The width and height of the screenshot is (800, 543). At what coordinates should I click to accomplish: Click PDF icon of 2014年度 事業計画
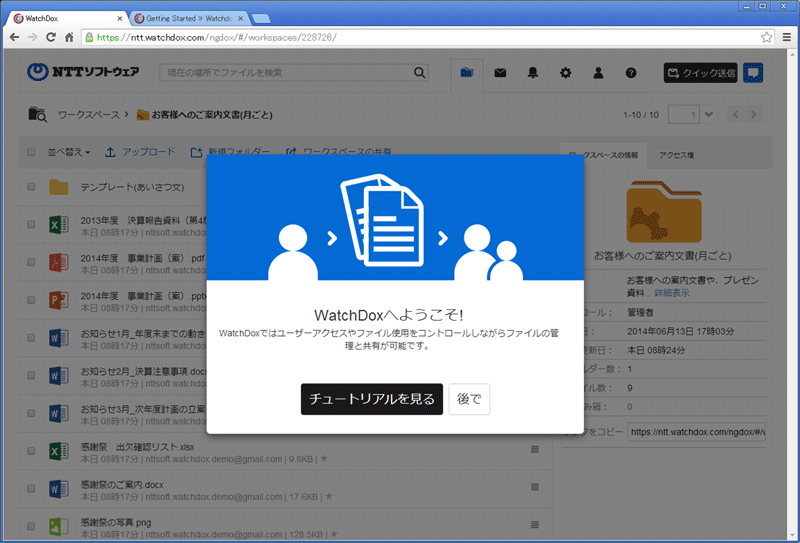(x=59, y=262)
